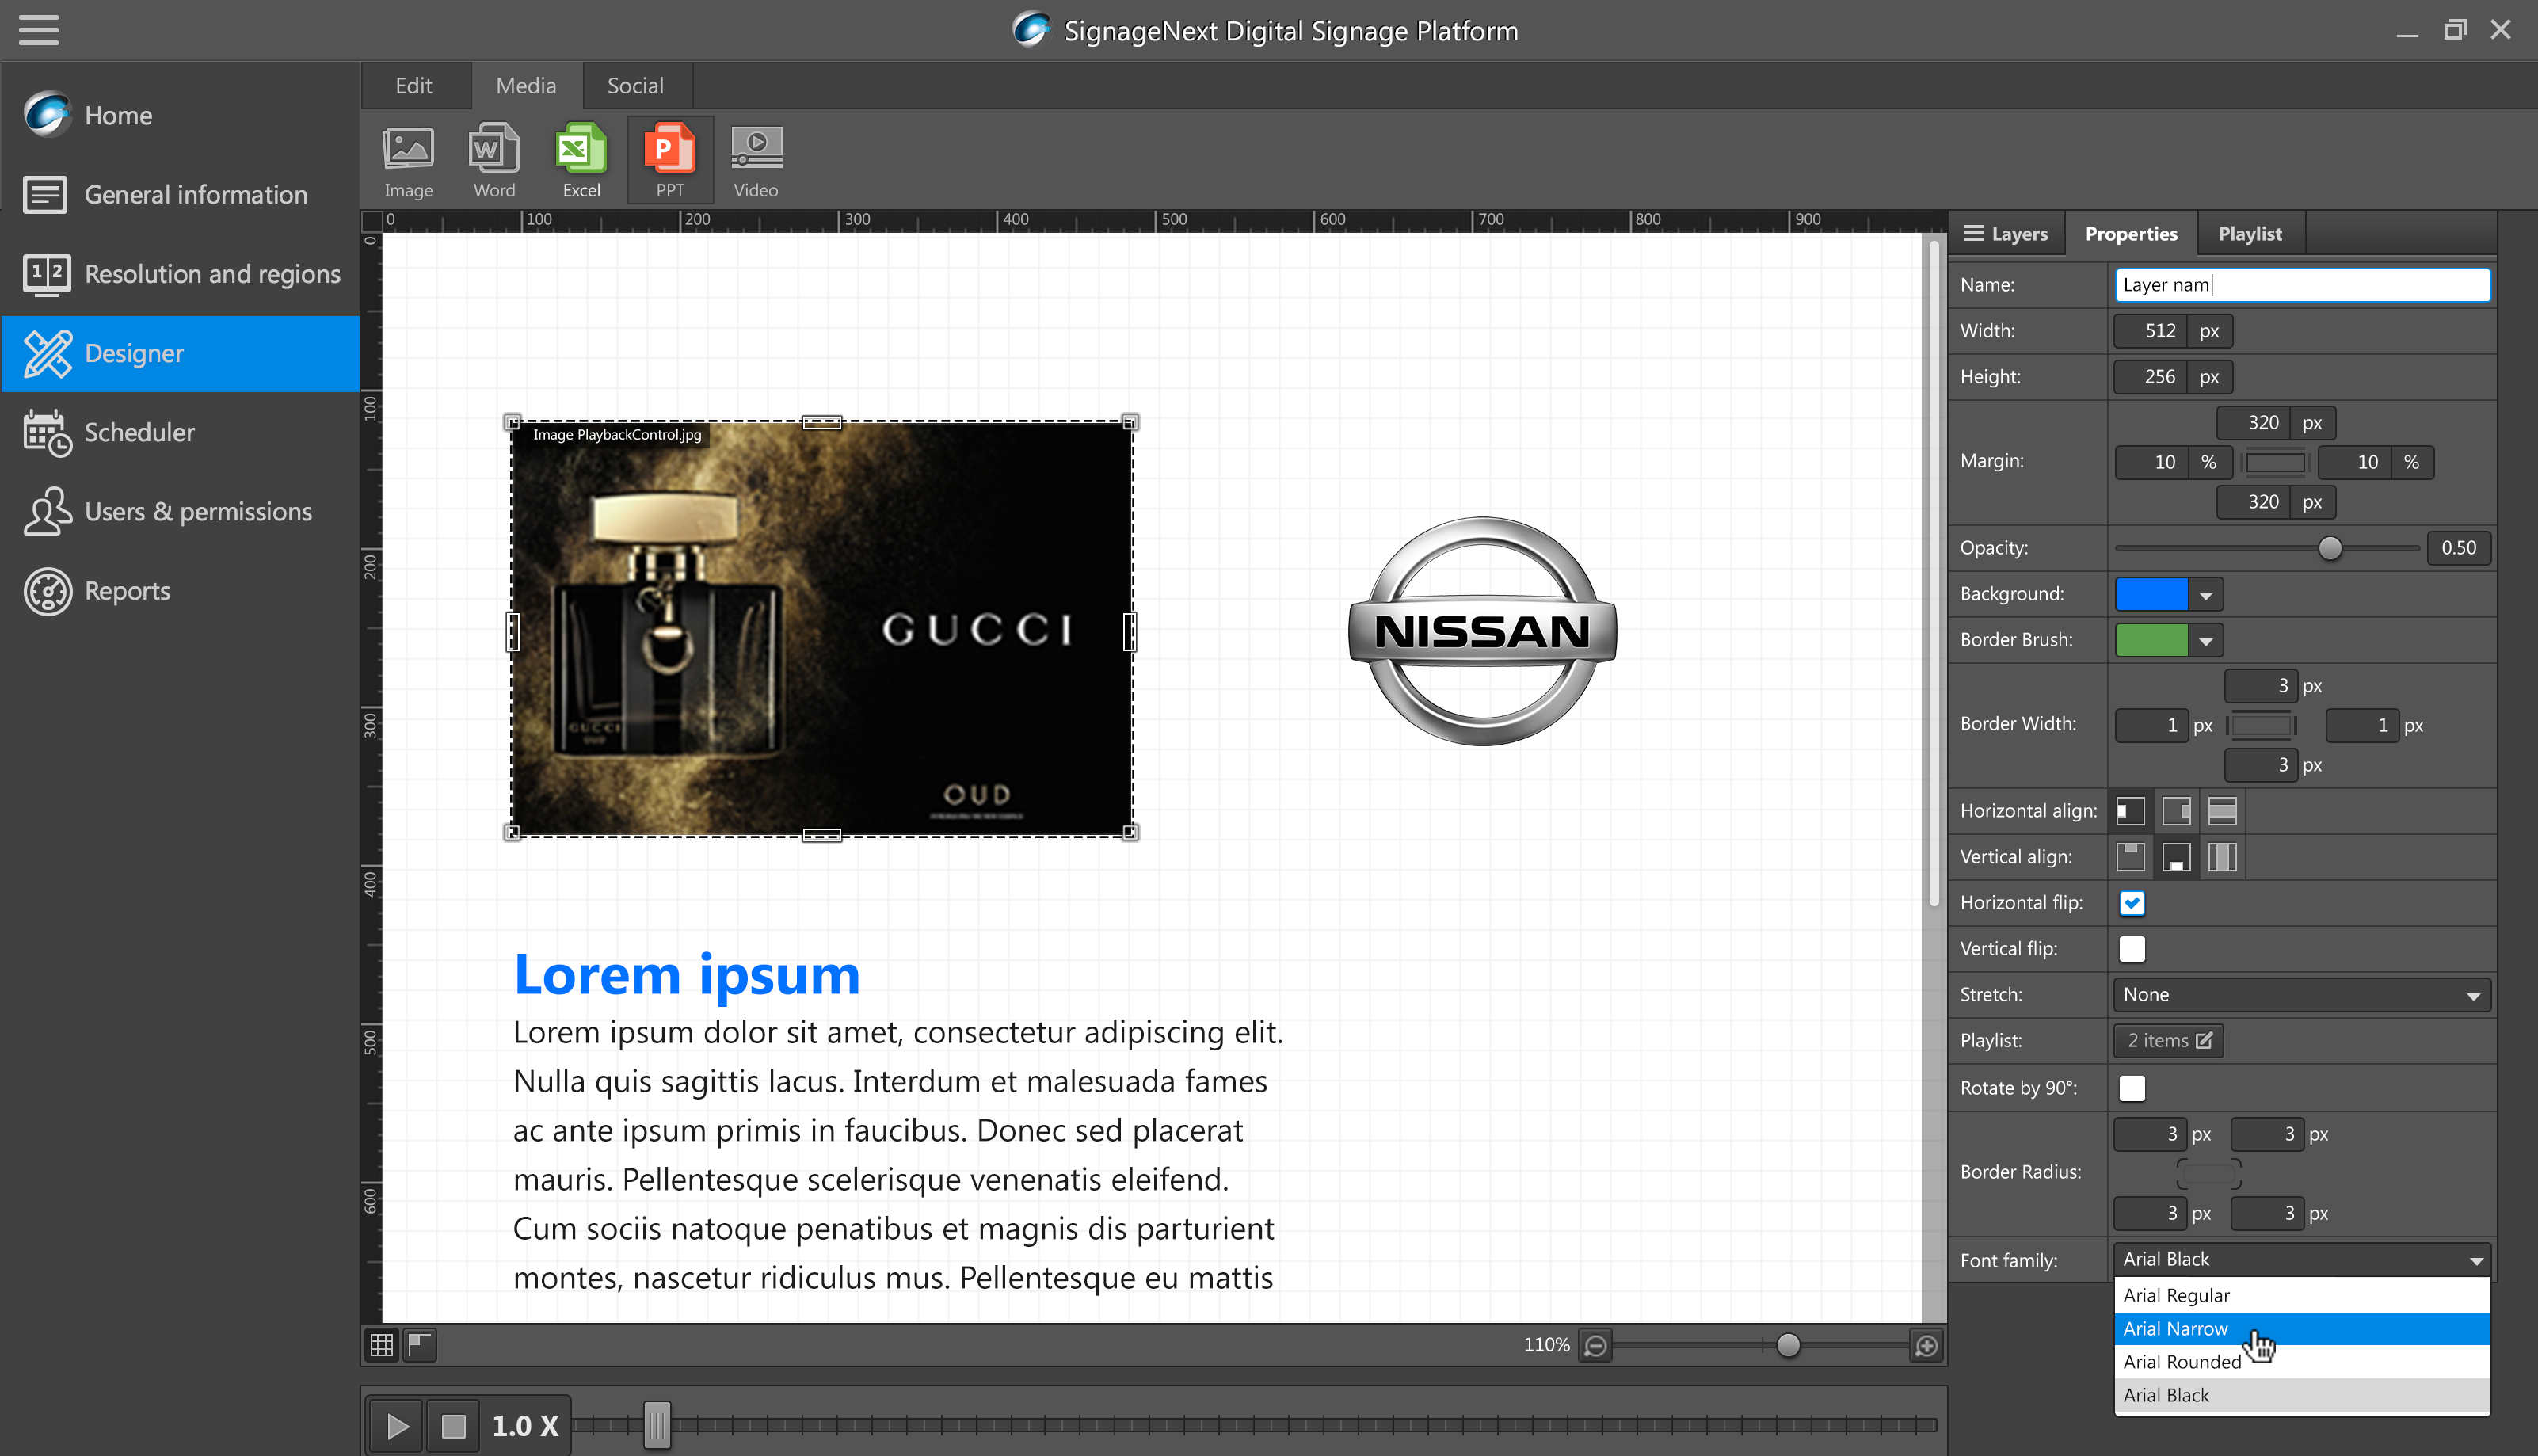The width and height of the screenshot is (2538, 1456).
Task: Choose Arial Regular font
Action: pyautogui.click(x=2301, y=1295)
